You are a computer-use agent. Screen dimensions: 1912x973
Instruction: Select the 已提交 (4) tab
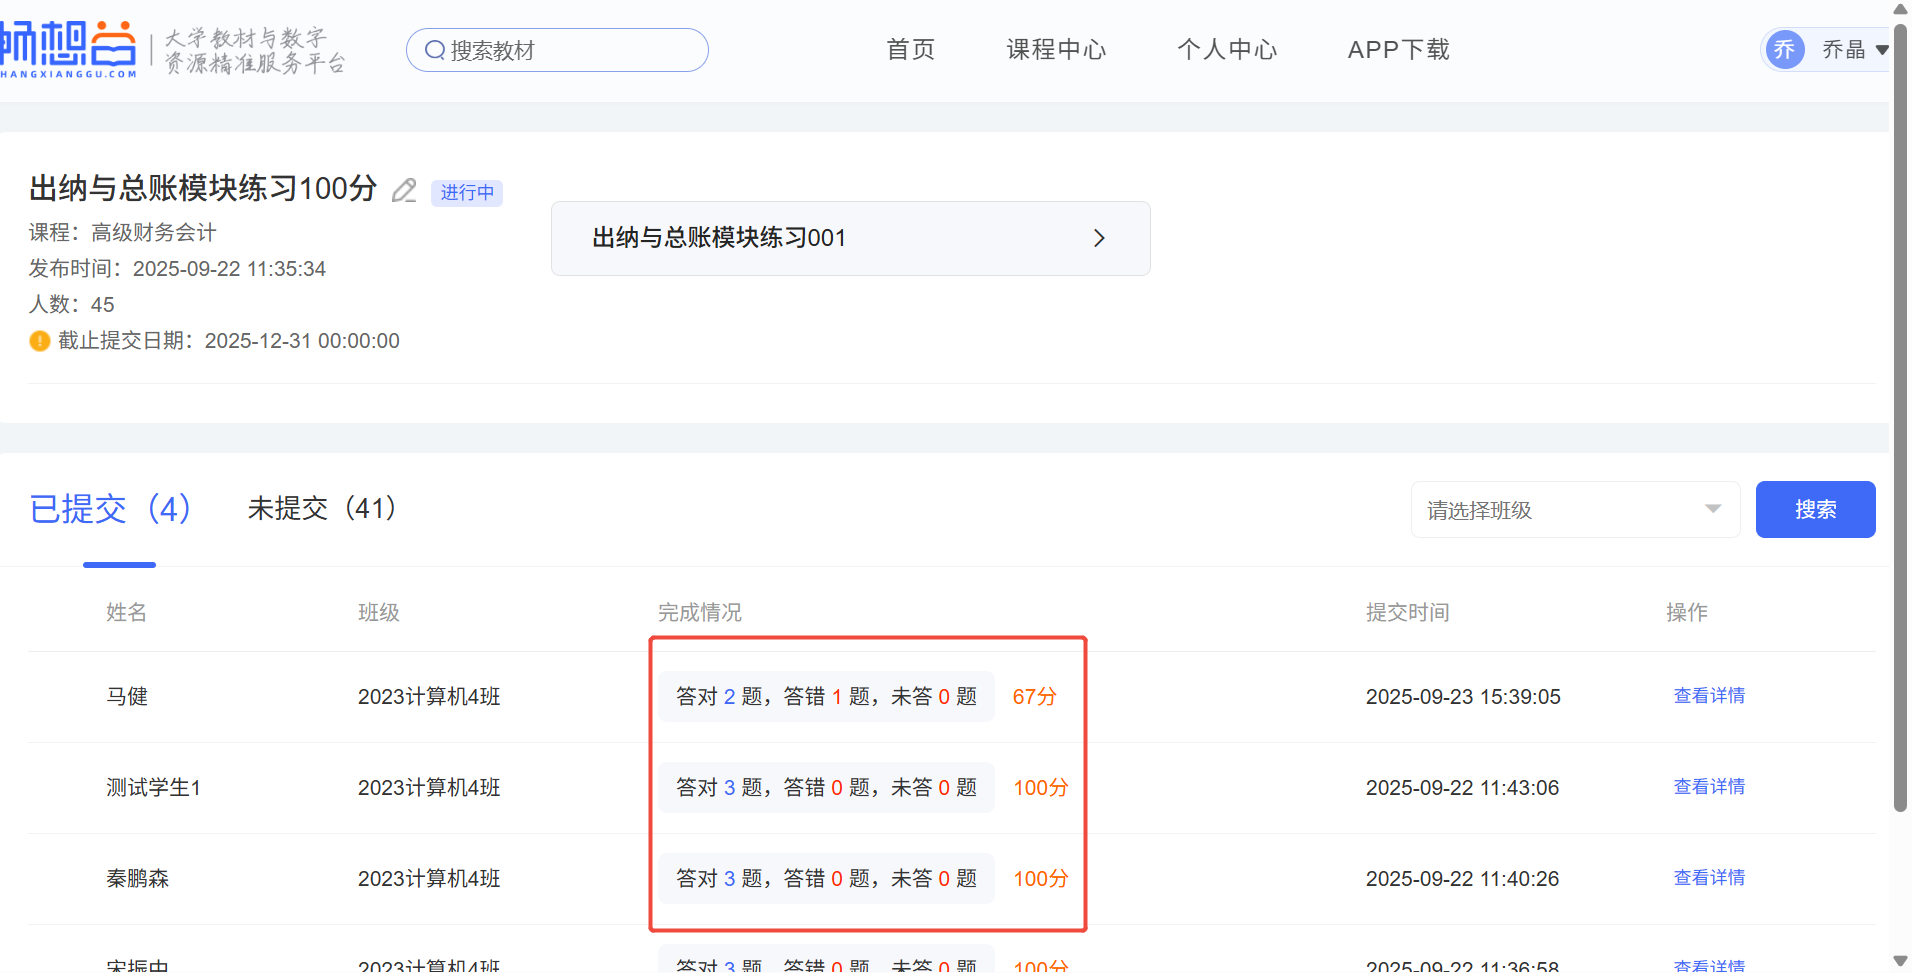pyautogui.click(x=110, y=508)
